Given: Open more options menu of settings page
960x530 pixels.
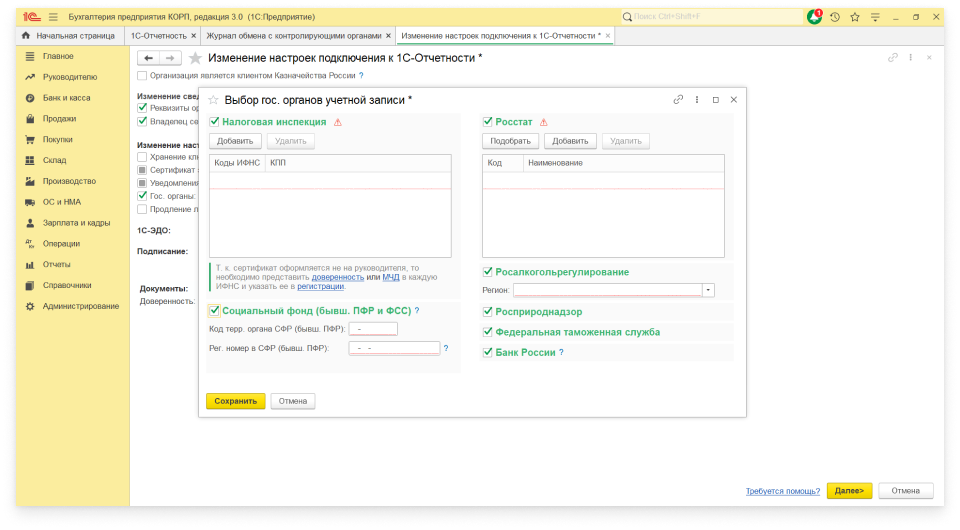Looking at the screenshot, I should [x=911, y=58].
